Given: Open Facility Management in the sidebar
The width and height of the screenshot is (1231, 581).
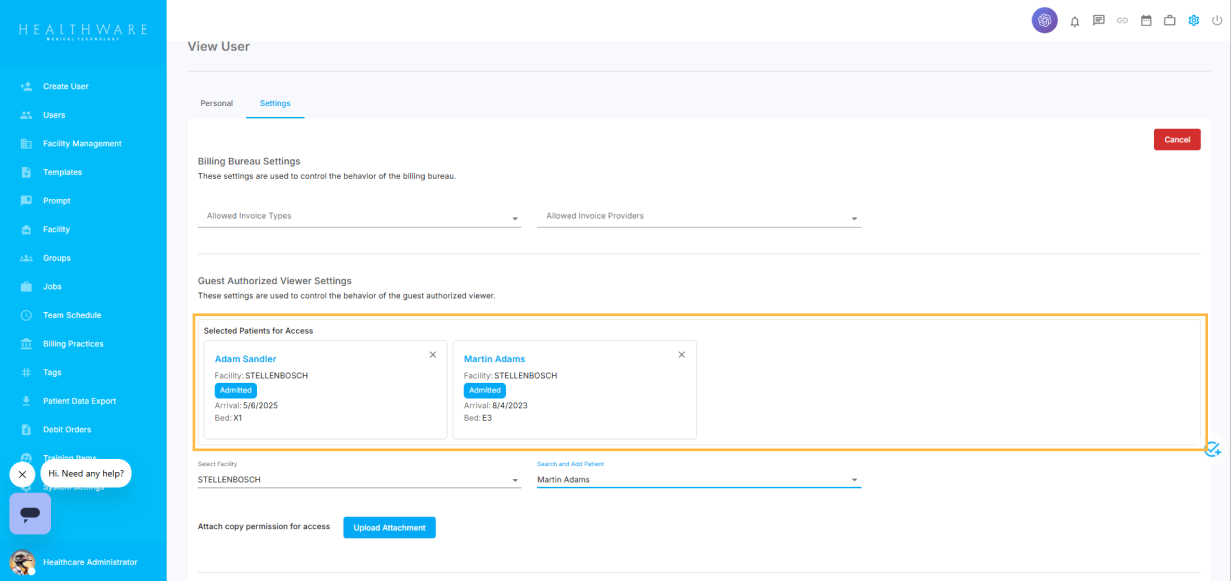Looking at the screenshot, I should tap(82, 144).
